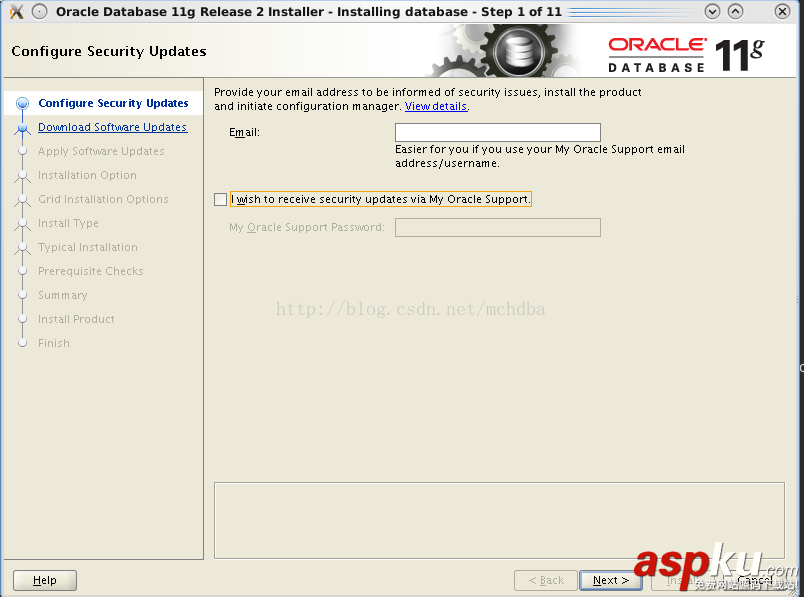Screen dimensions: 804x597
Task: Open the window menu circle button
Action: click(x=39, y=11)
